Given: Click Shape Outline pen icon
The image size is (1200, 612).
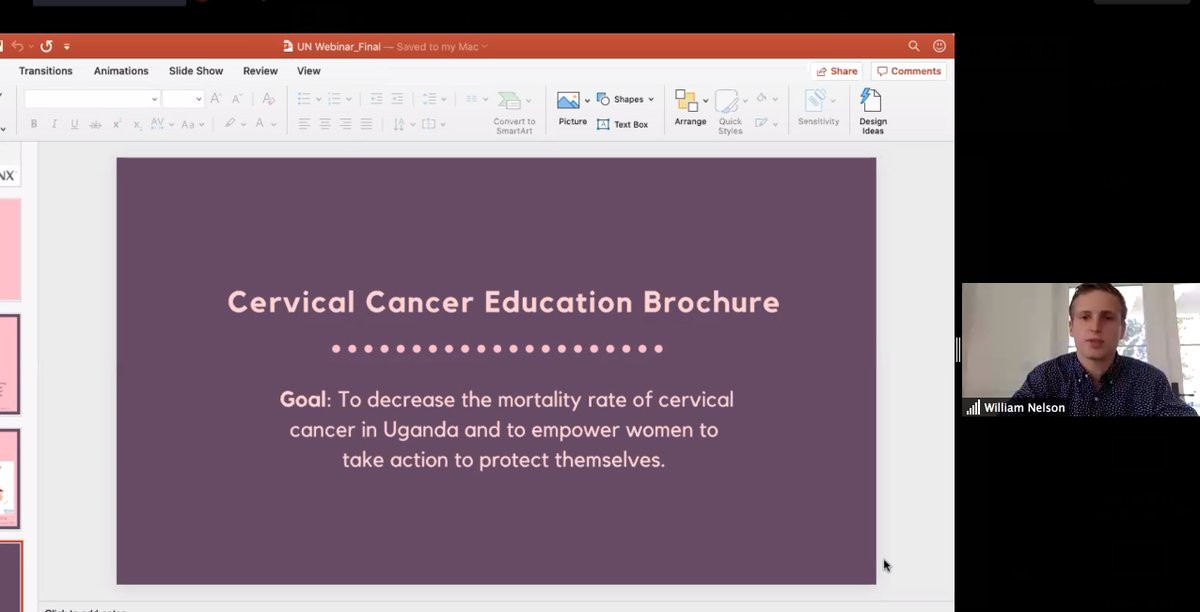Looking at the screenshot, I should [762, 124].
